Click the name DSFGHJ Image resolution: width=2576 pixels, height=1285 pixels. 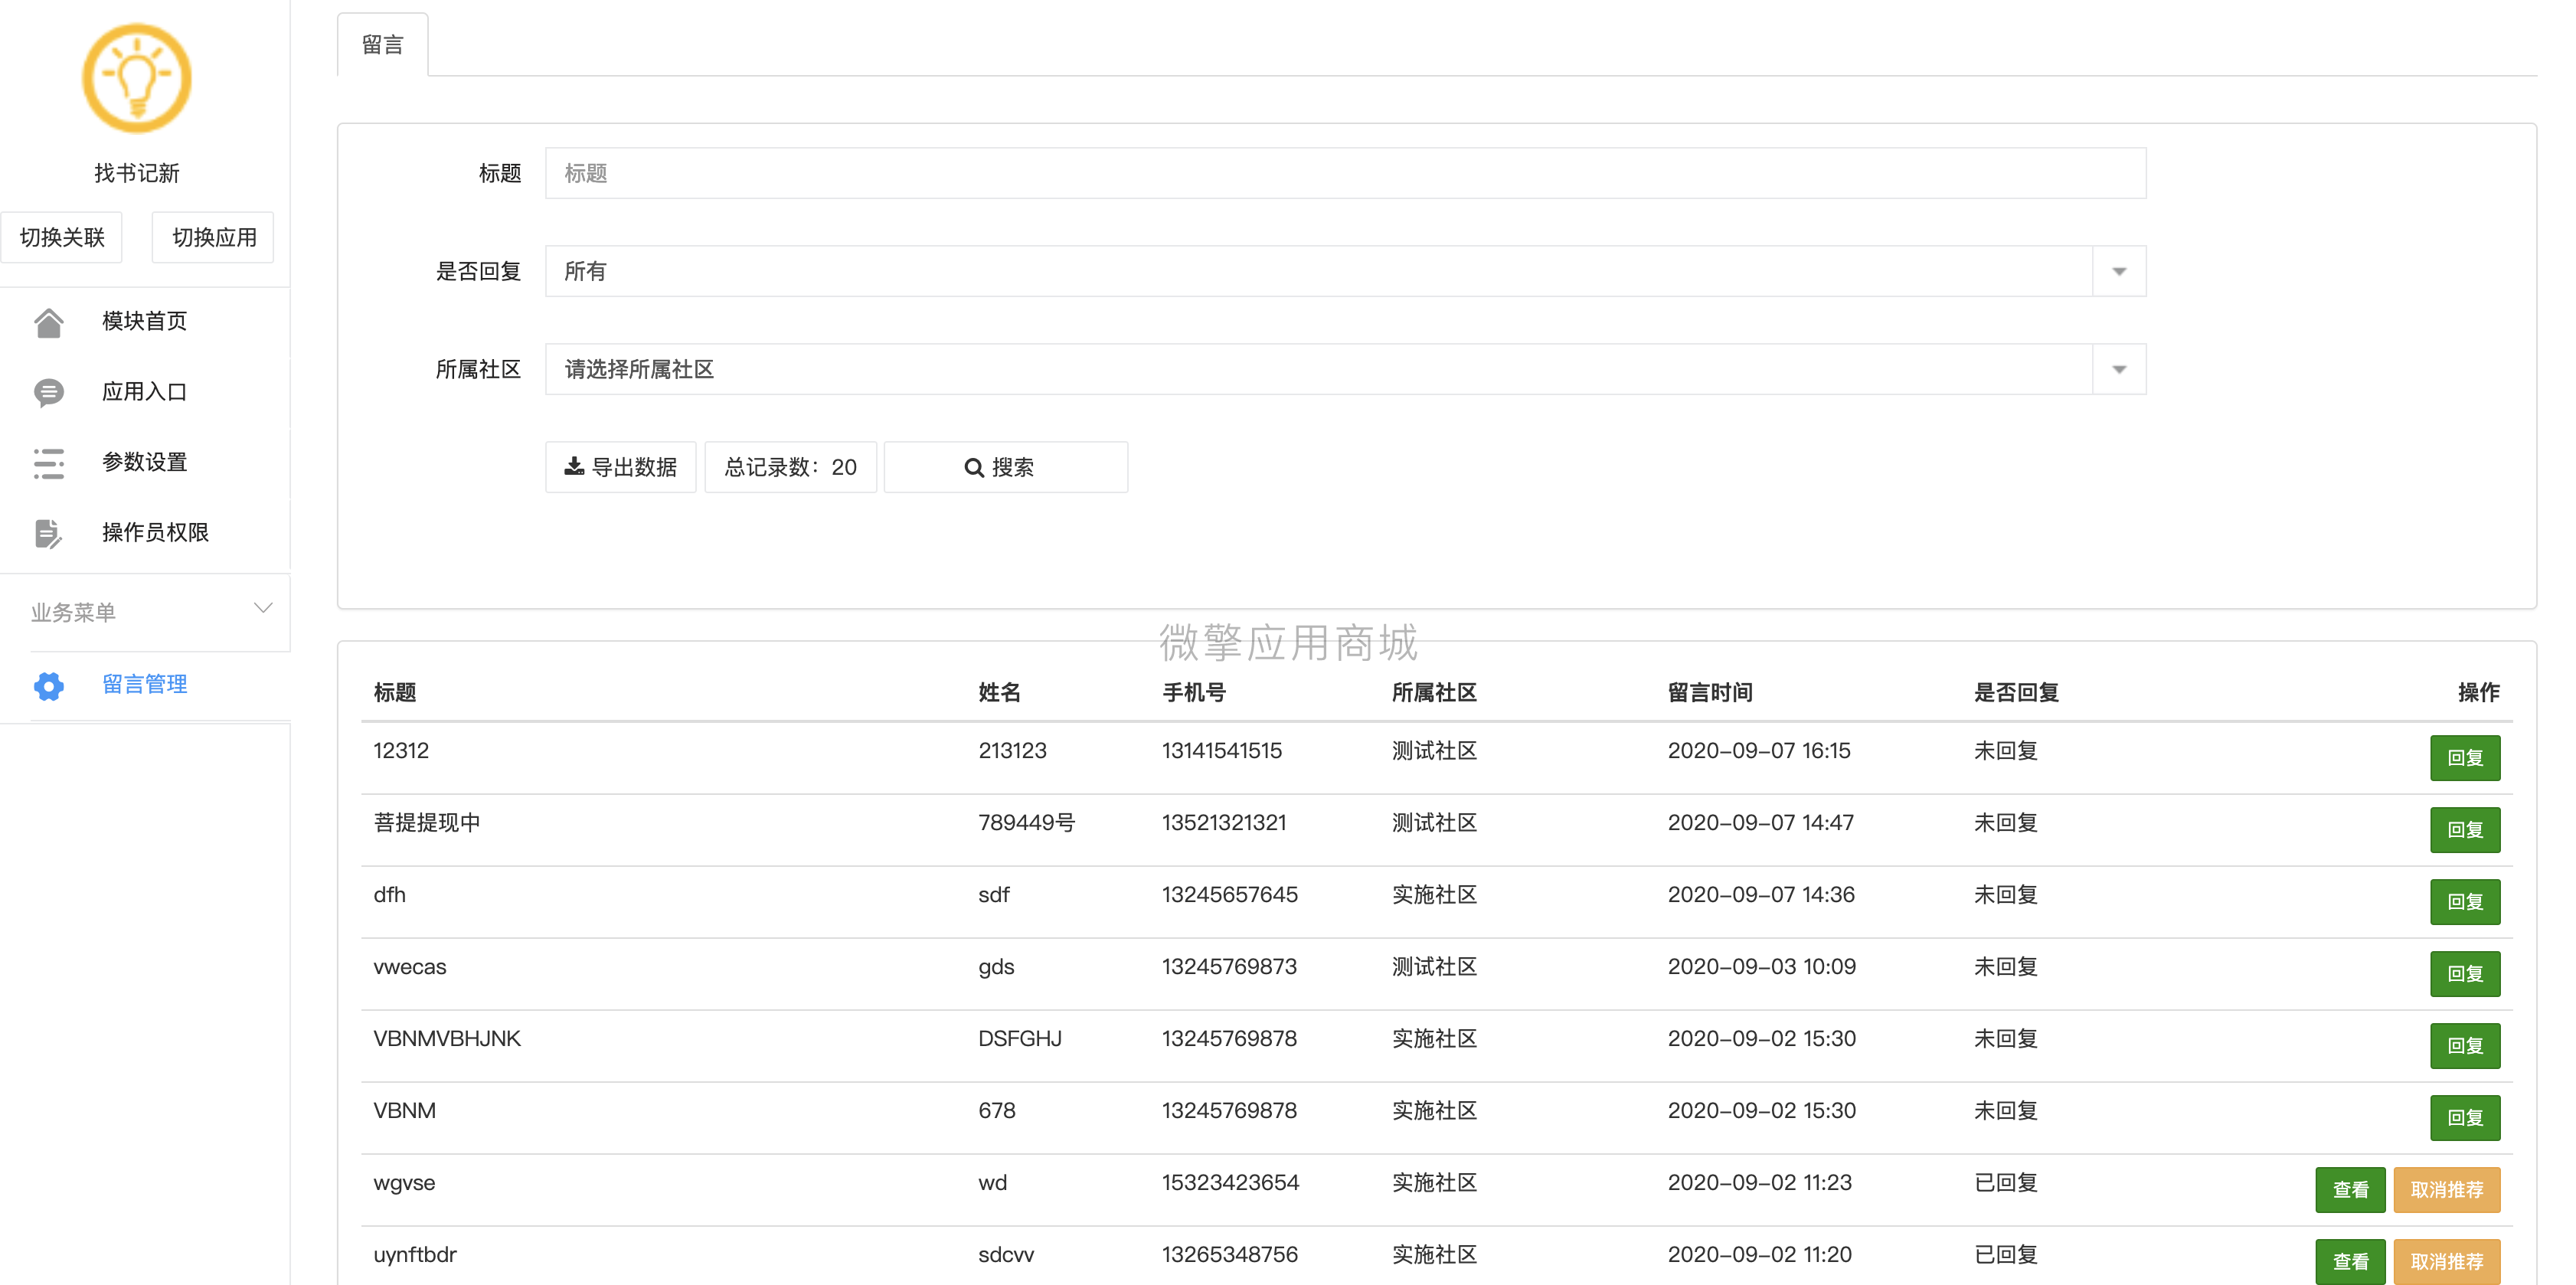1020,1038
